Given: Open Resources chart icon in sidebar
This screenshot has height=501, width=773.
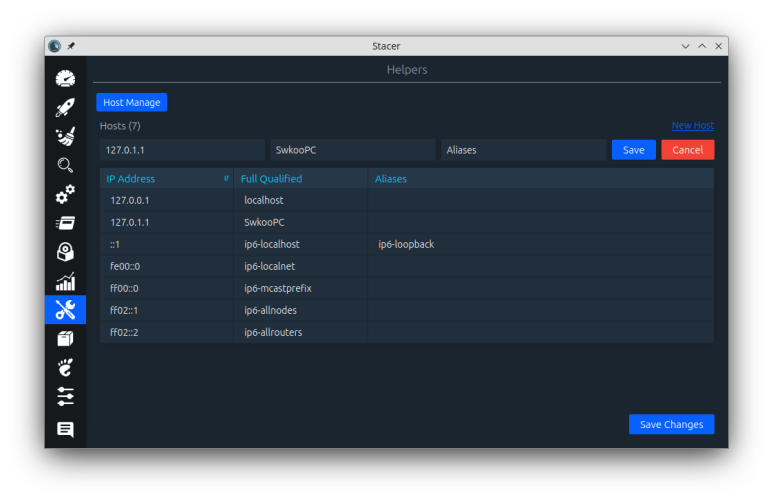Looking at the screenshot, I should 65,281.
